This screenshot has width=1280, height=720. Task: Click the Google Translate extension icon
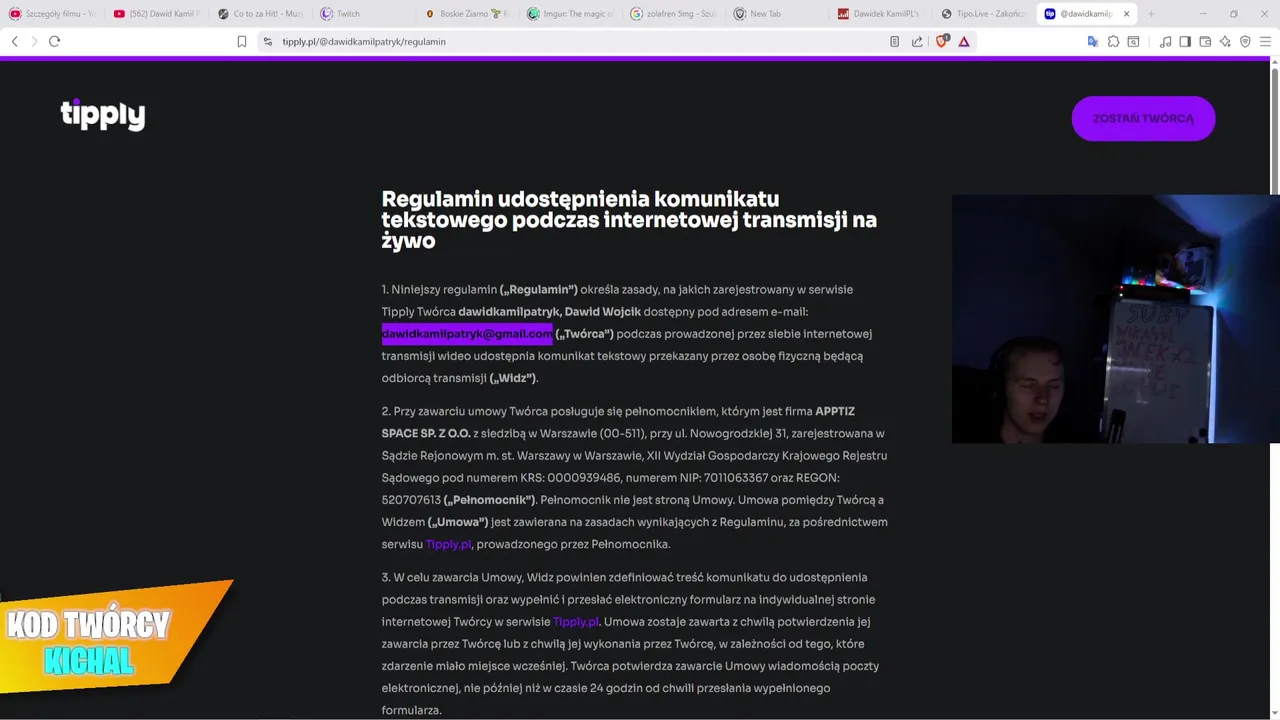pyautogui.click(x=1092, y=41)
